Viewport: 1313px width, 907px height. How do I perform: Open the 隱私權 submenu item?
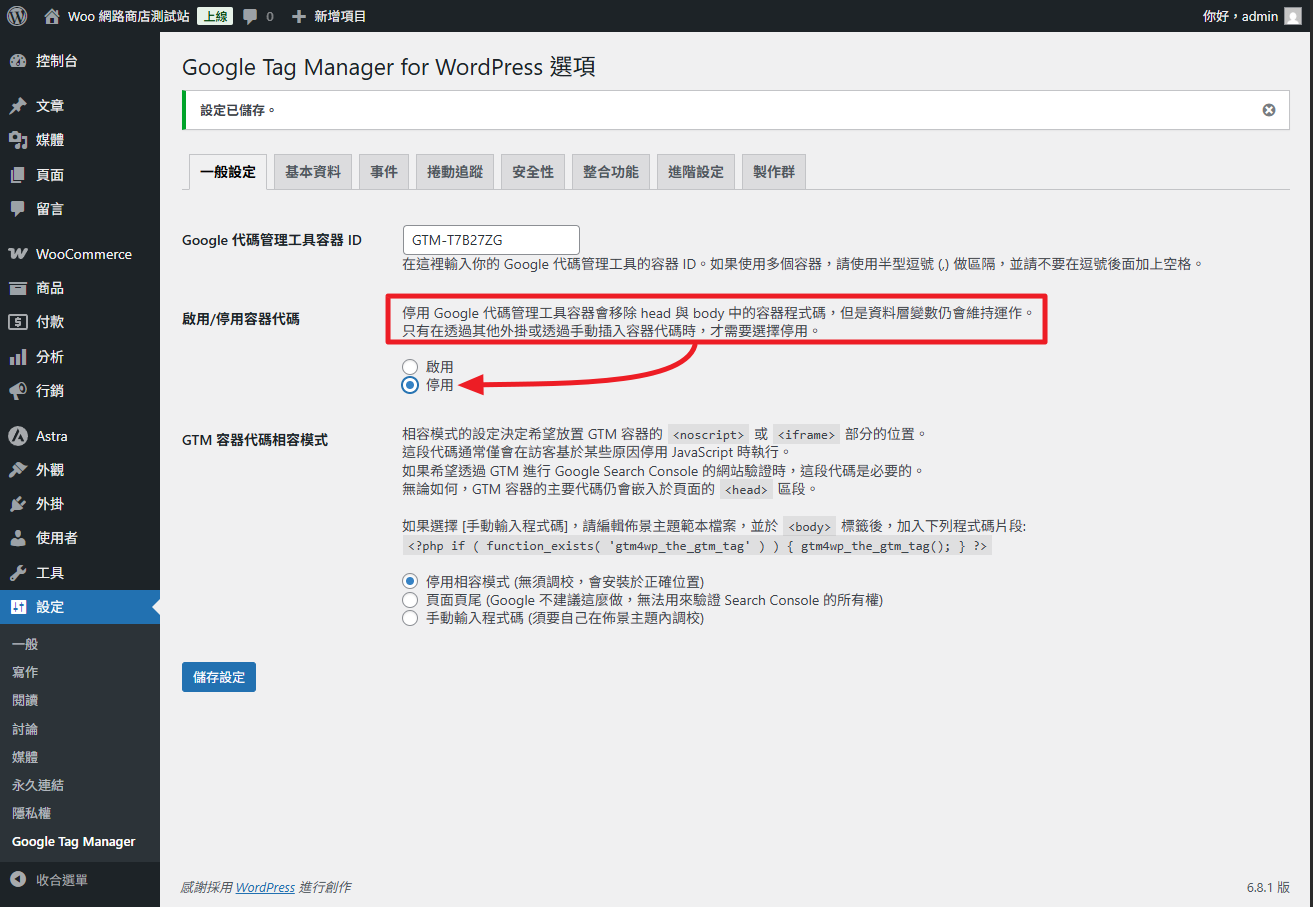[32, 813]
